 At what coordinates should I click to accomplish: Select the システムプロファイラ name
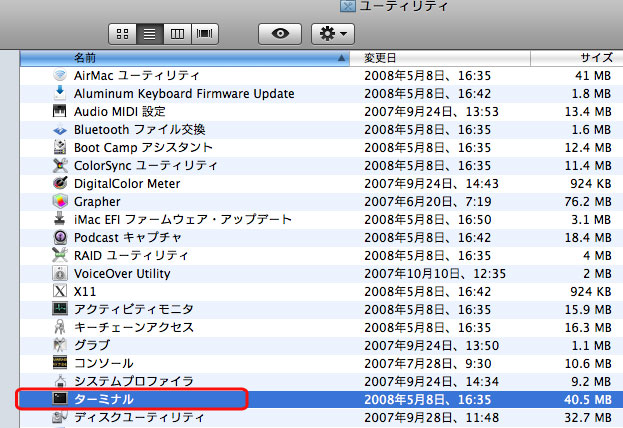click(134, 381)
